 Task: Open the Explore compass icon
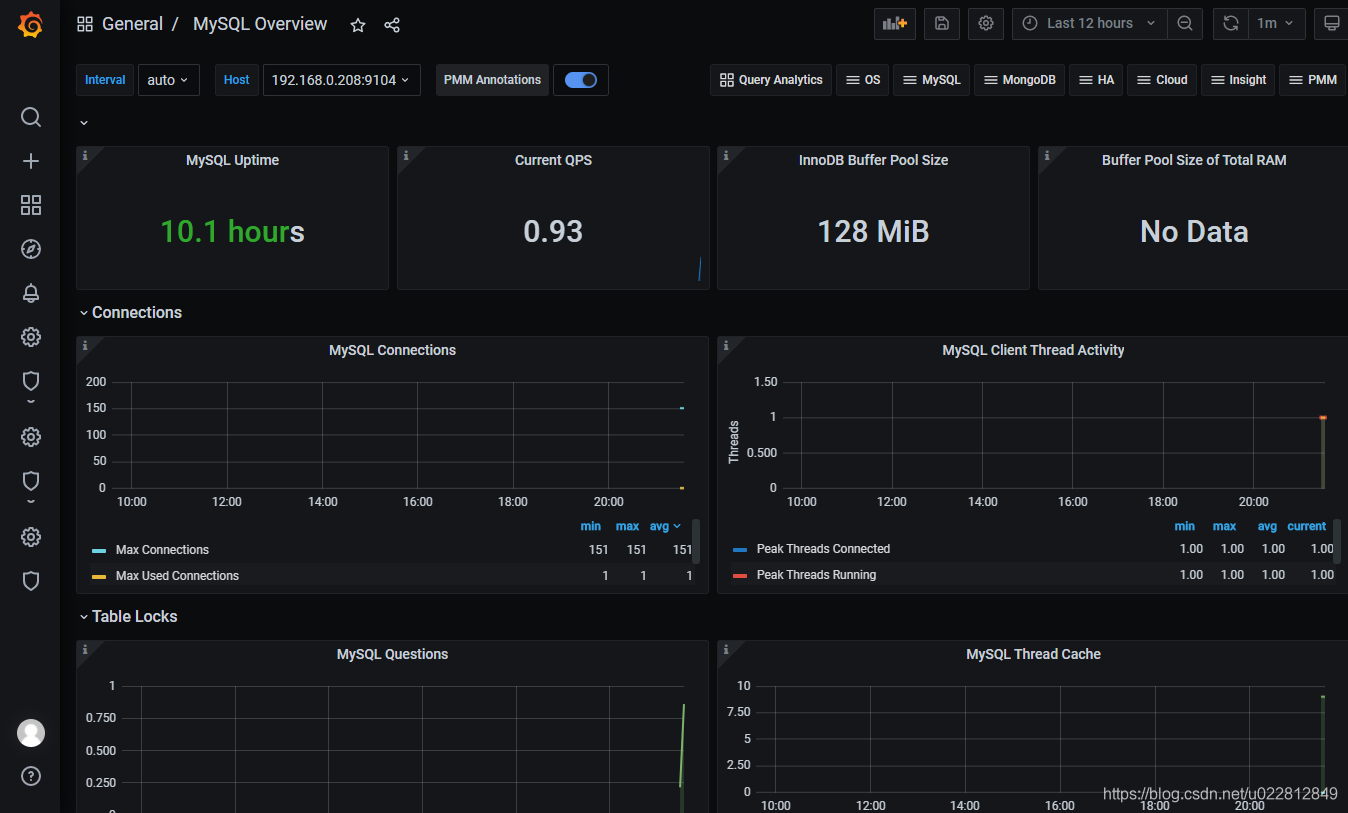coord(31,249)
